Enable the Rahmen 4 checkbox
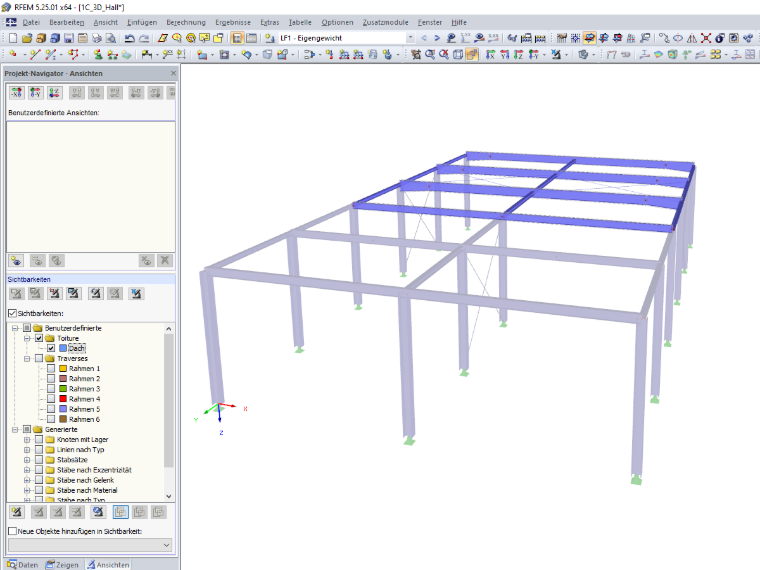The width and height of the screenshot is (760, 570). 51,399
